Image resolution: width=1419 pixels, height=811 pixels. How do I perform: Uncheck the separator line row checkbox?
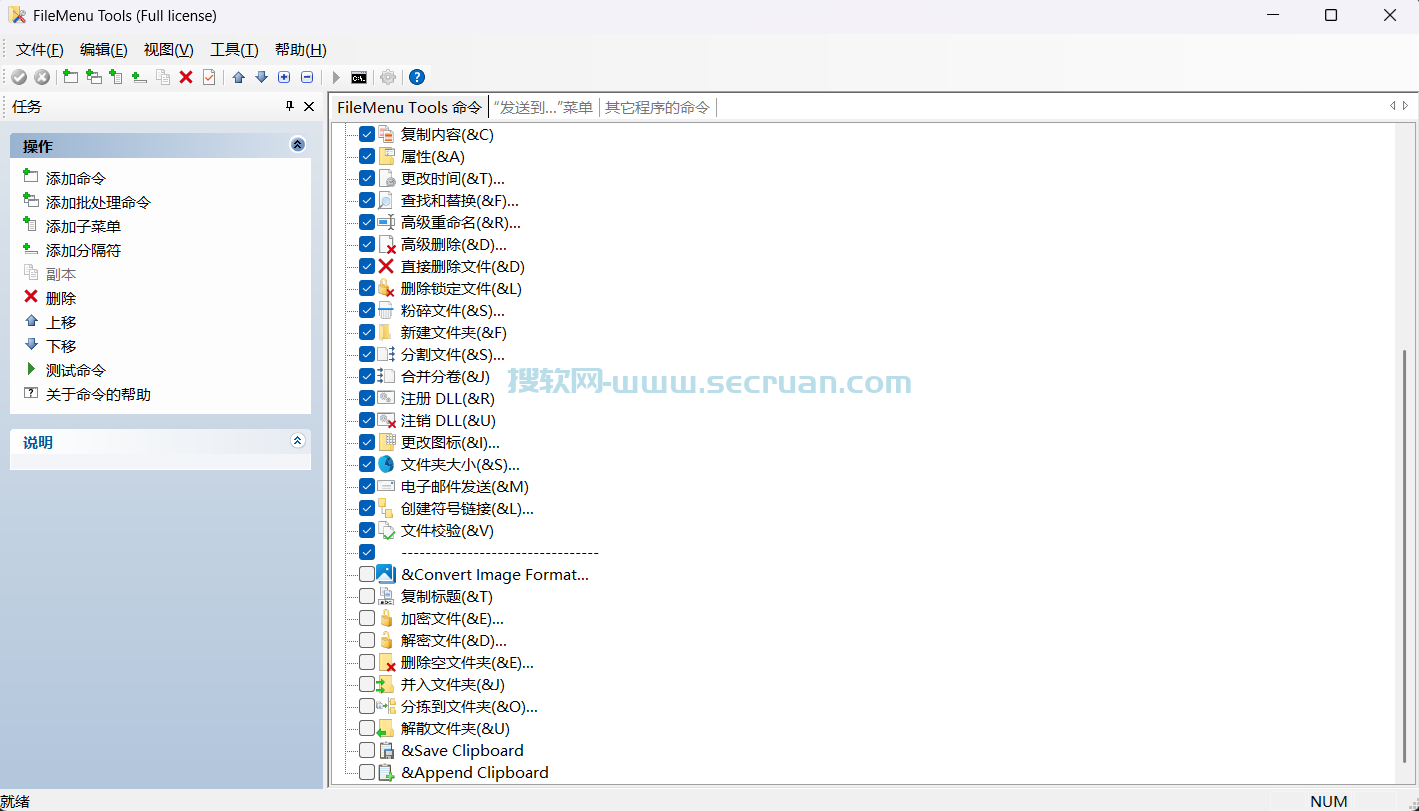(367, 552)
